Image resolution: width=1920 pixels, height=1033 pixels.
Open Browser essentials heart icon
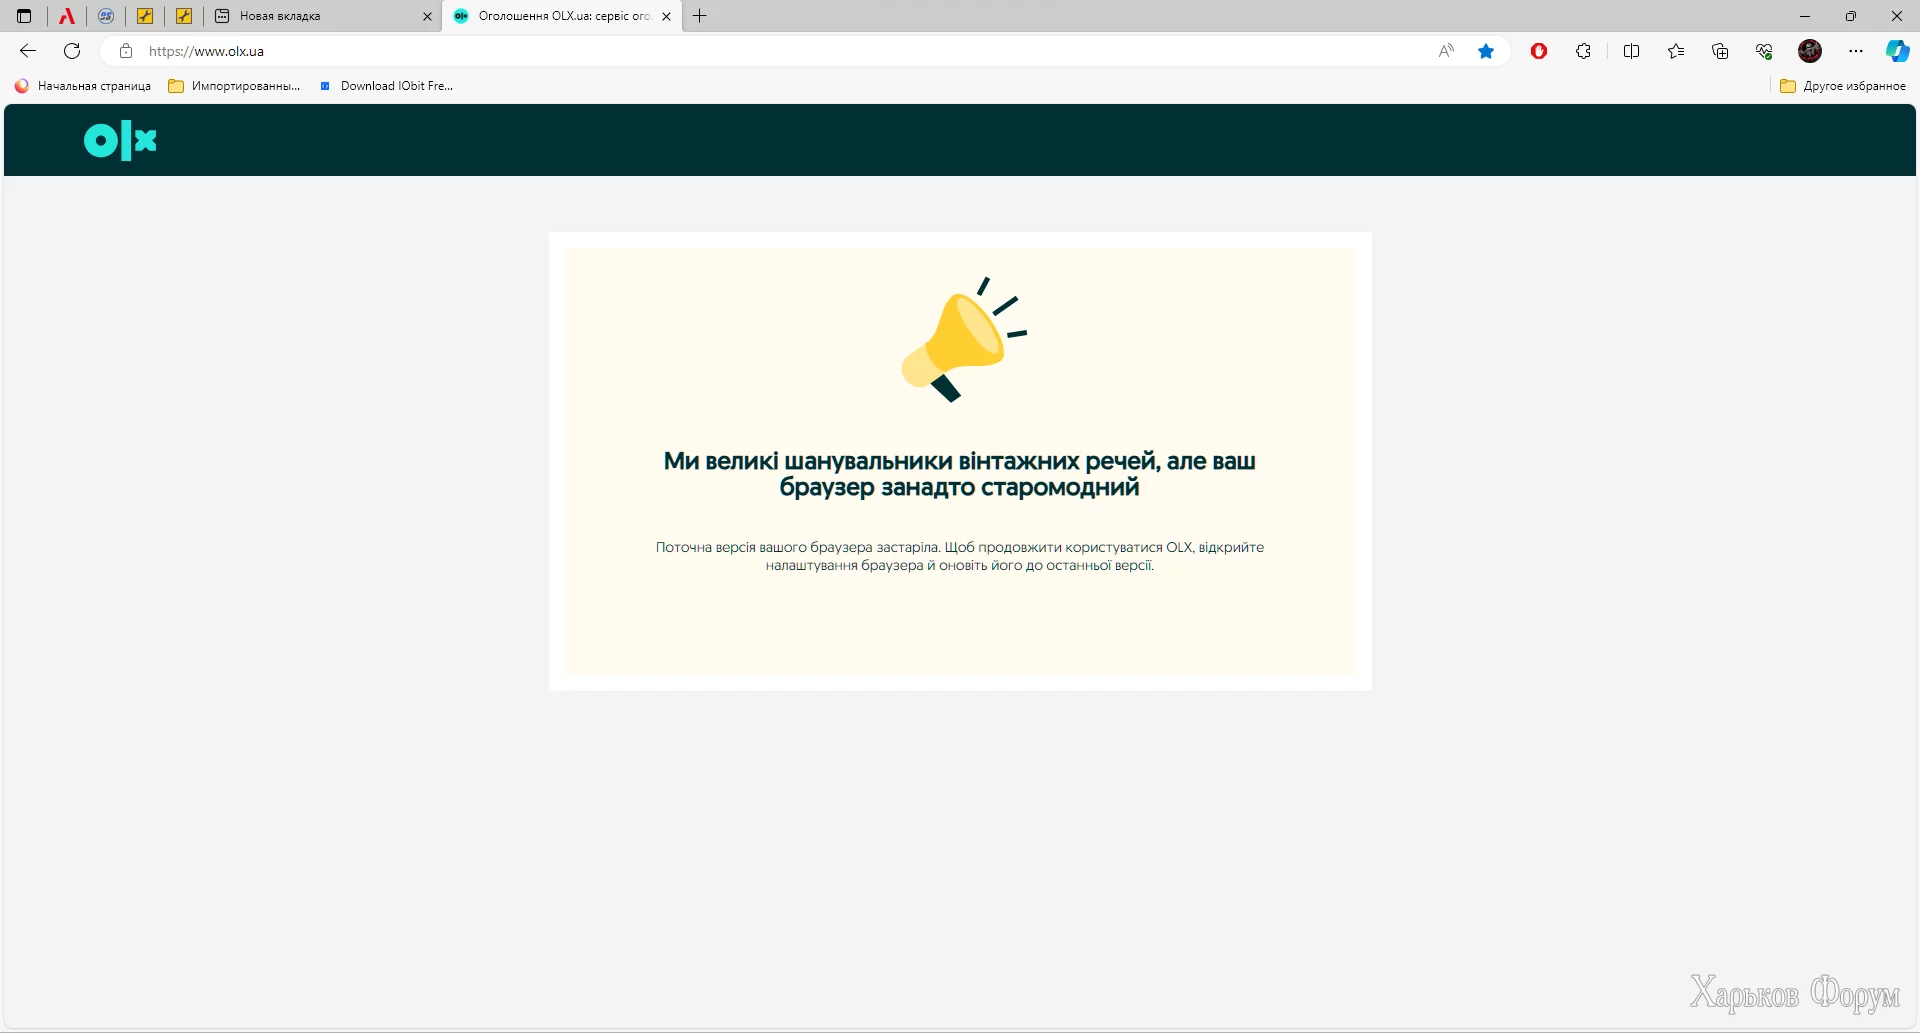[x=1764, y=51]
